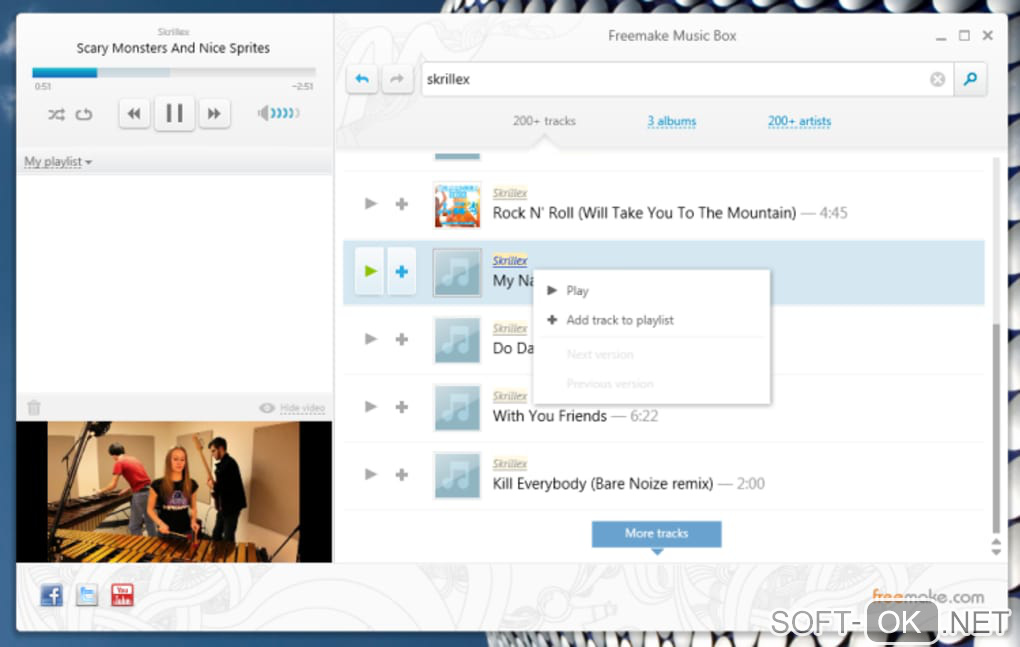Skip to the previous track
This screenshot has width=1020, height=647.
pyautogui.click(x=134, y=114)
